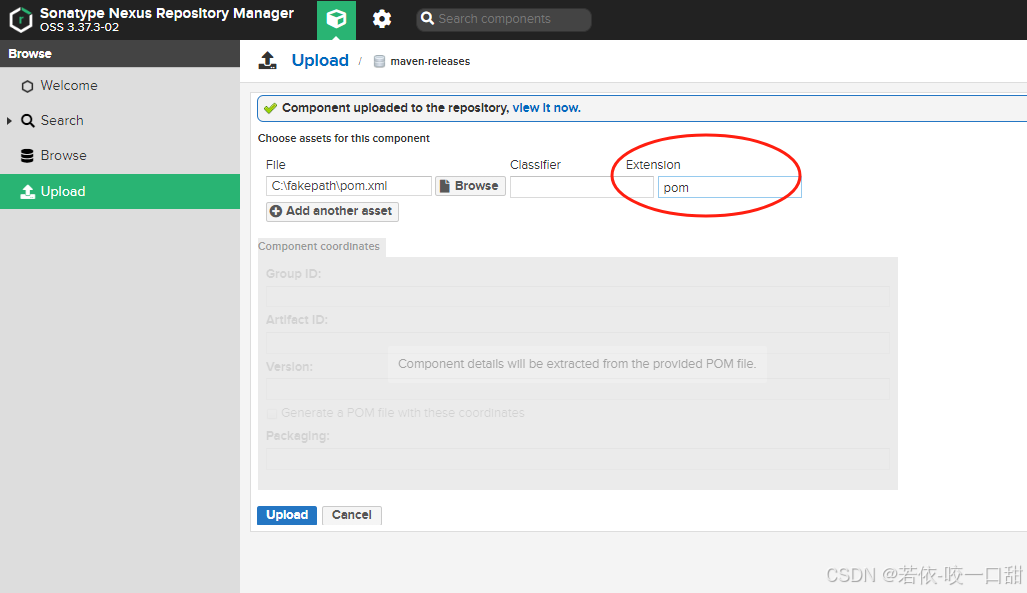The width and height of the screenshot is (1027, 593).
Task: Expand the Search tree node arrow
Action: point(9,121)
